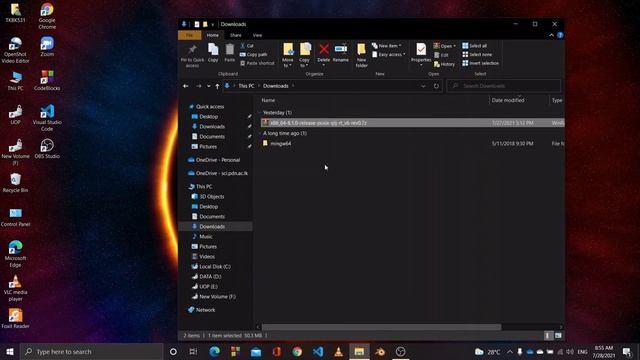Viewport: 640px width, 360px height.
Task: Open the recent locations dropdown
Action: click(x=209, y=86)
